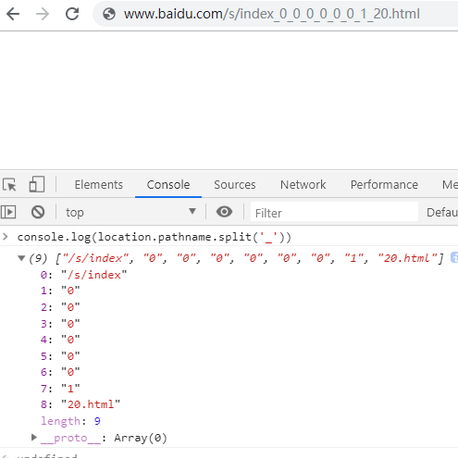The width and height of the screenshot is (458, 458).
Task: Switch to the Elements tab
Action: pyautogui.click(x=99, y=185)
